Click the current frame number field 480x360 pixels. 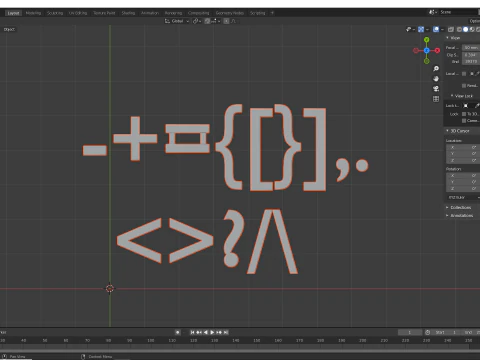point(410,332)
